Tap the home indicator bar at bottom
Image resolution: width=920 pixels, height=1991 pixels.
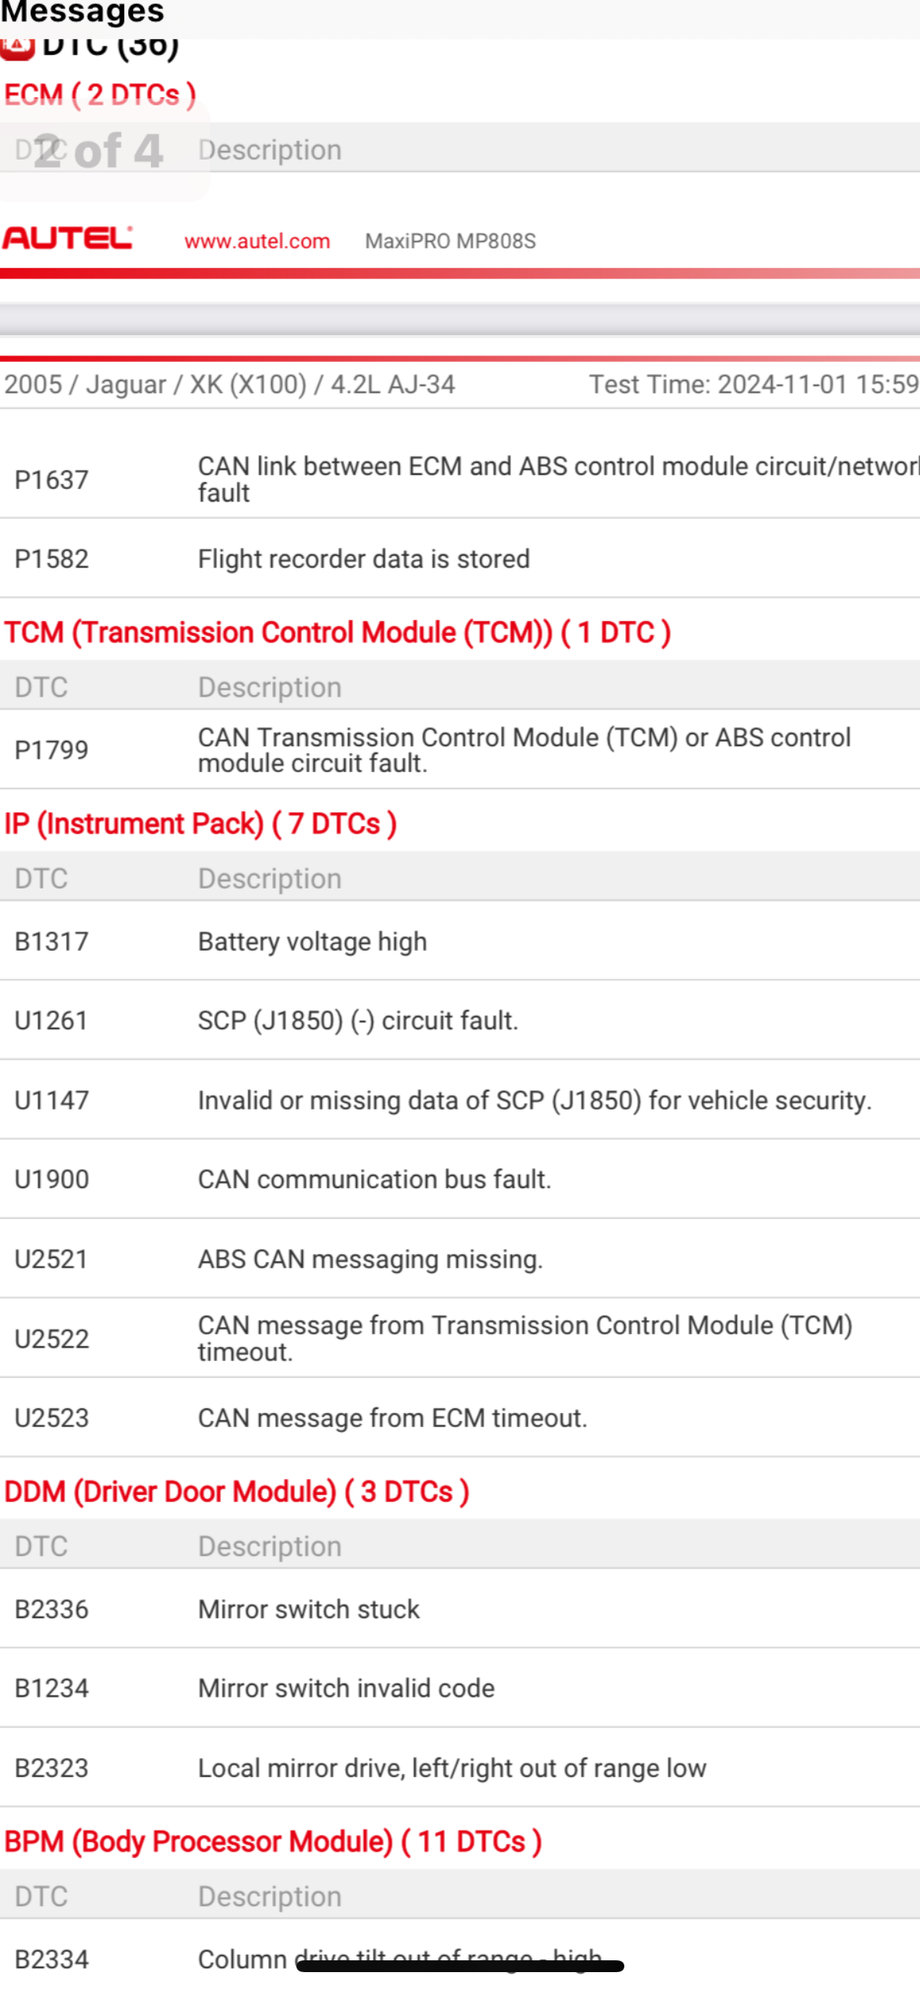[460, 1966]
